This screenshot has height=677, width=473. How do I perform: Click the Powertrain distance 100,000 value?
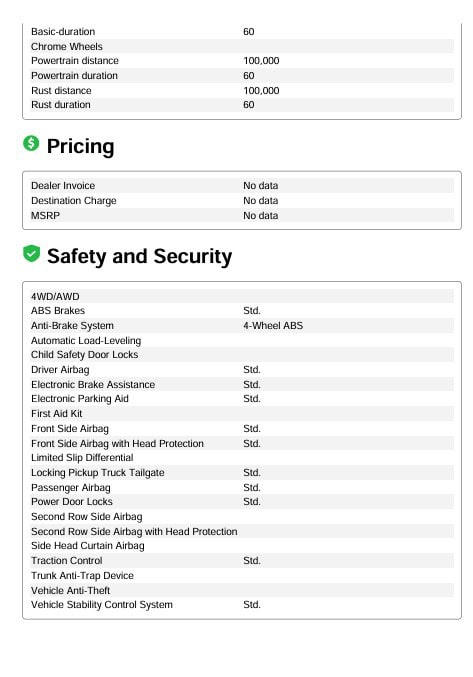[x=261, y=61]
